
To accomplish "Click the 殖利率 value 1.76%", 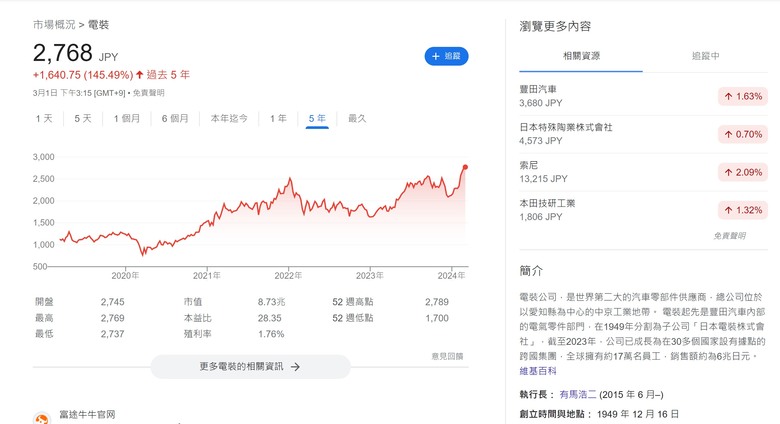I will pos(271,334).
